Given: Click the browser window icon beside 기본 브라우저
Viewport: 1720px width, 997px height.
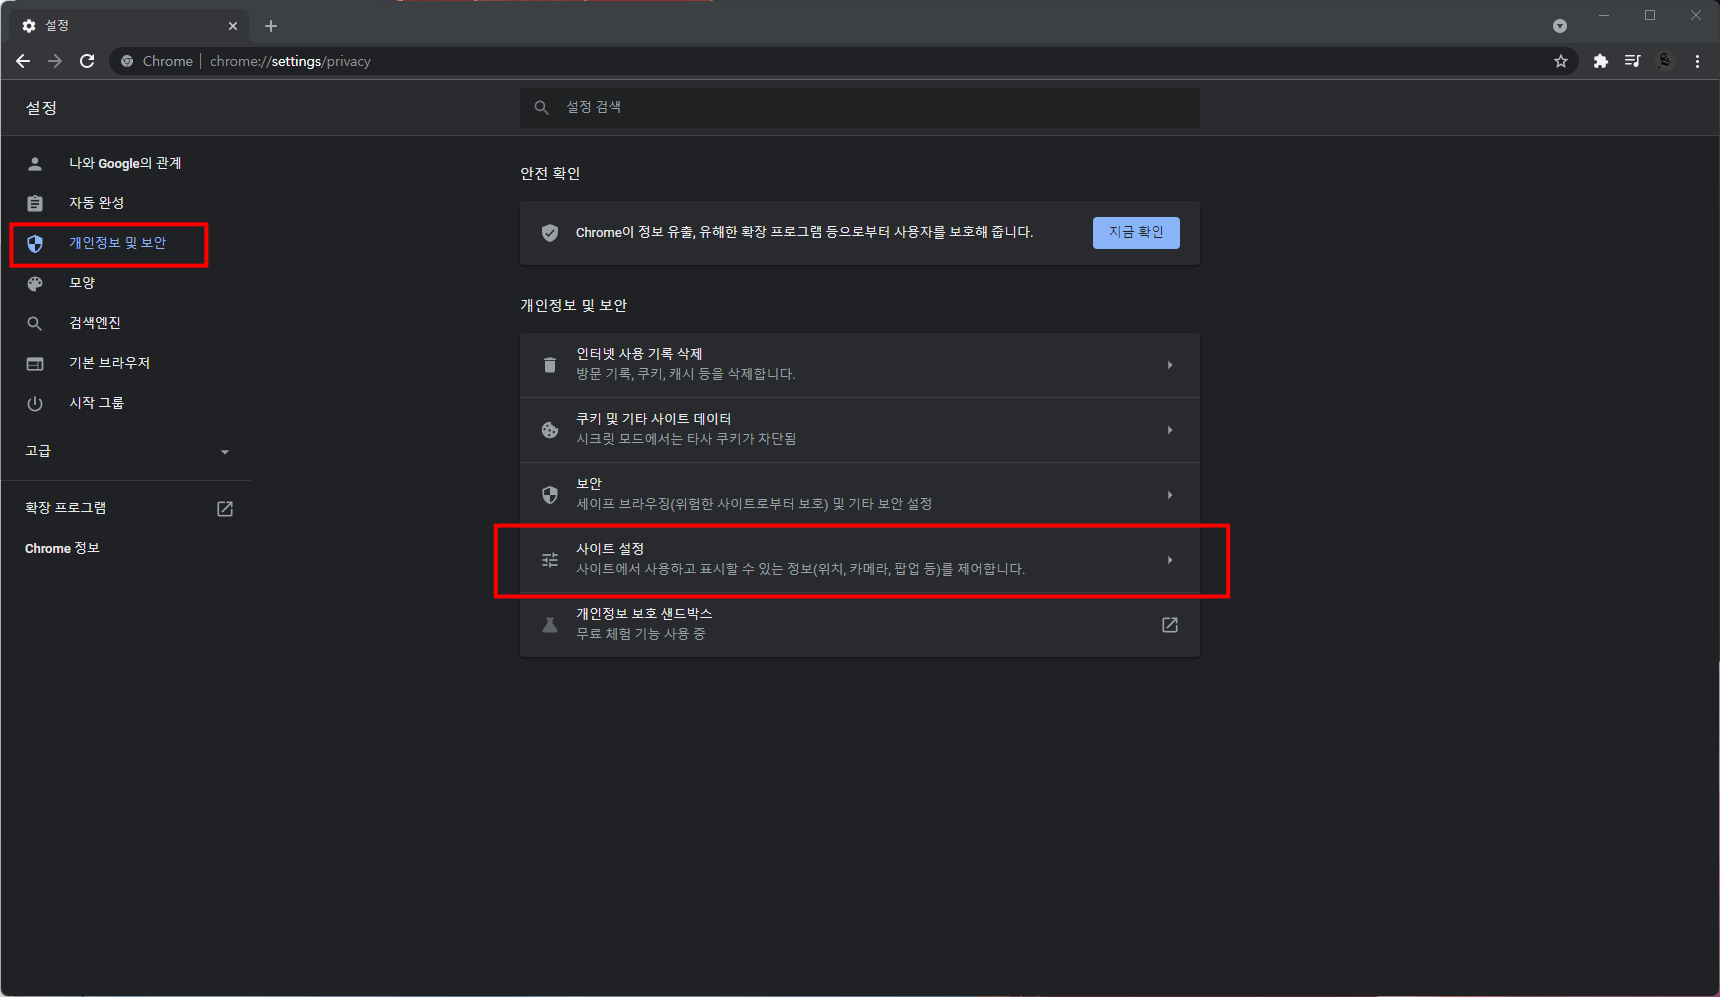Looking at the screenshot, I should (x=35, y=363).
